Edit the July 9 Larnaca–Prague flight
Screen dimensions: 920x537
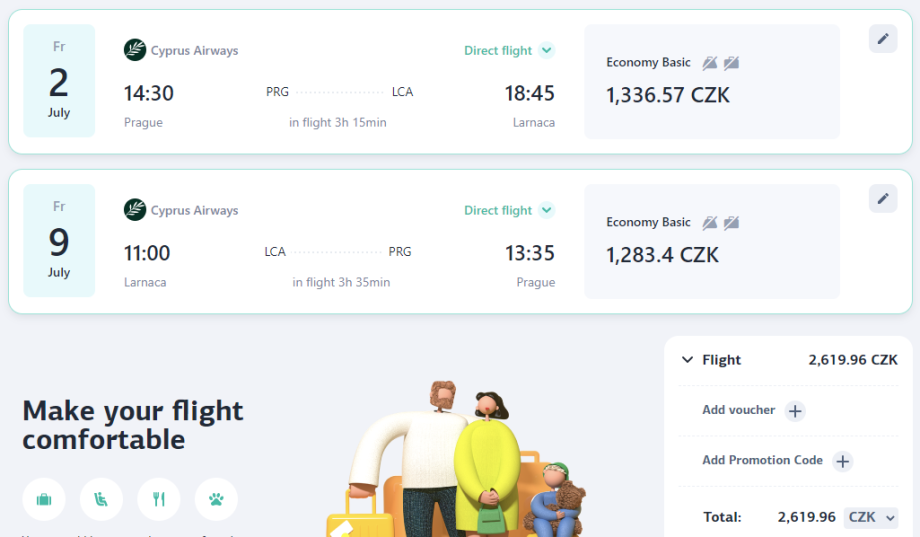tap(883, 198)
